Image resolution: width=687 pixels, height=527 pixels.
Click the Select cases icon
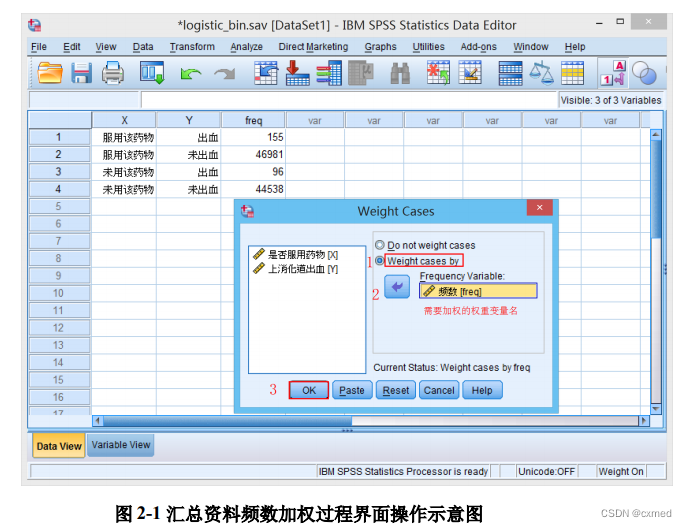click(572, 73)
